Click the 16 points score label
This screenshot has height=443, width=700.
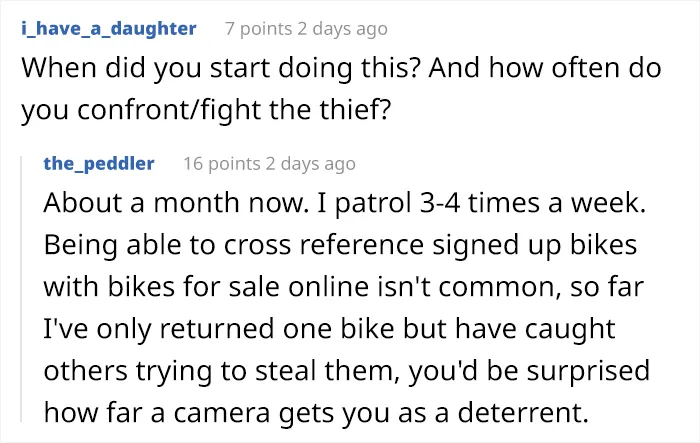[x=221, y=163]
